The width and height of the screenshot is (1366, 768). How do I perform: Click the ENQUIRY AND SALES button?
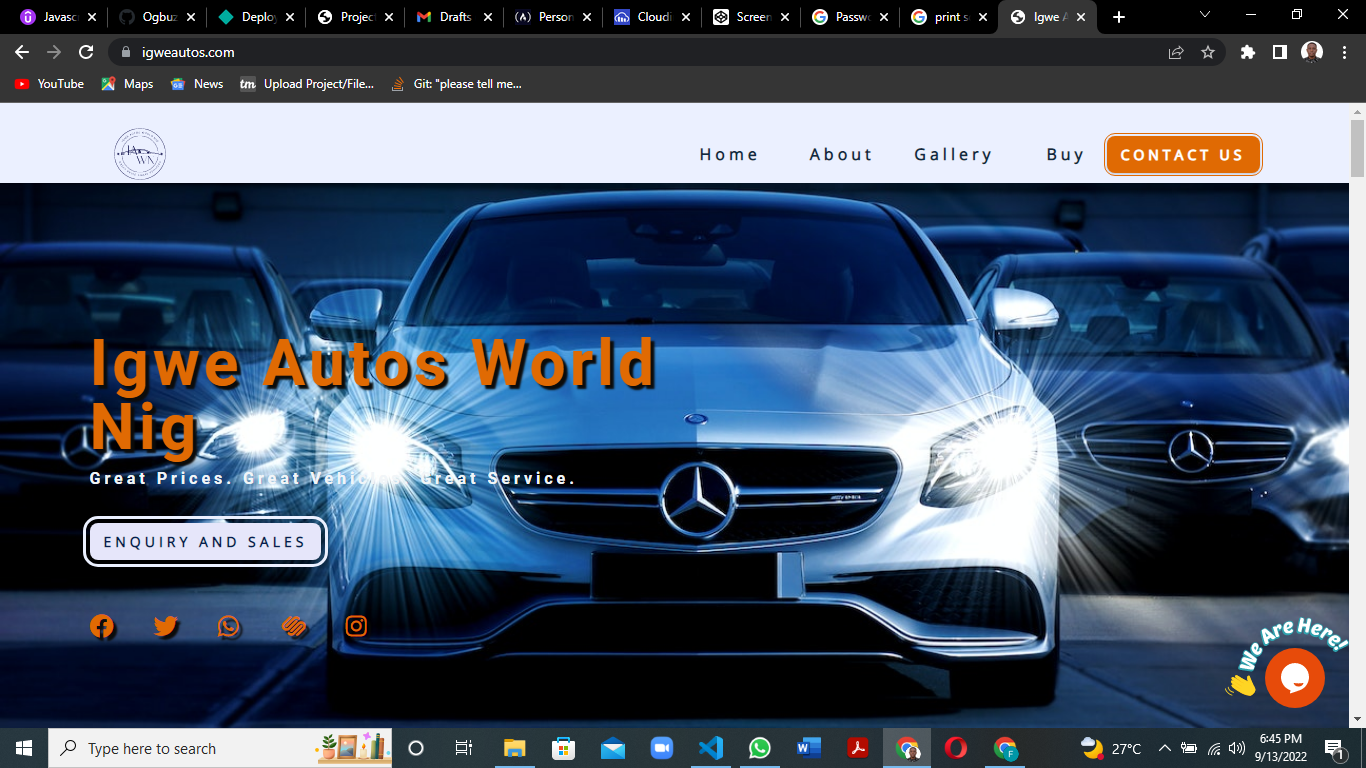[x=205, y=542]
